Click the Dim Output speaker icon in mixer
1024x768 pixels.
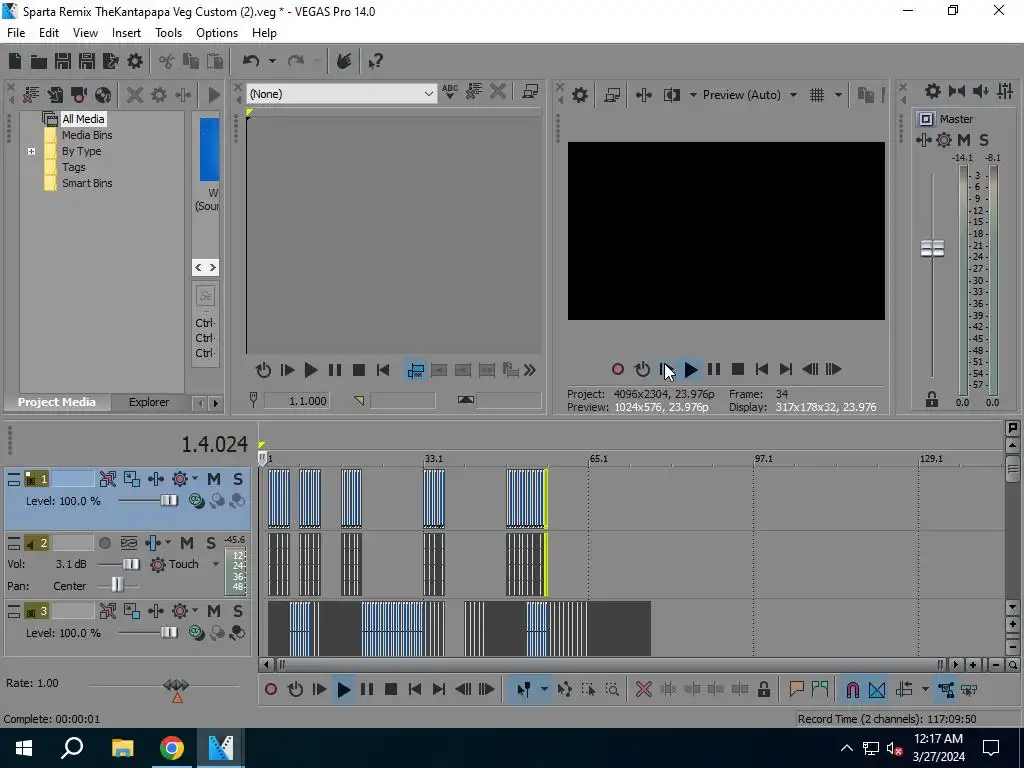(980, 91)
